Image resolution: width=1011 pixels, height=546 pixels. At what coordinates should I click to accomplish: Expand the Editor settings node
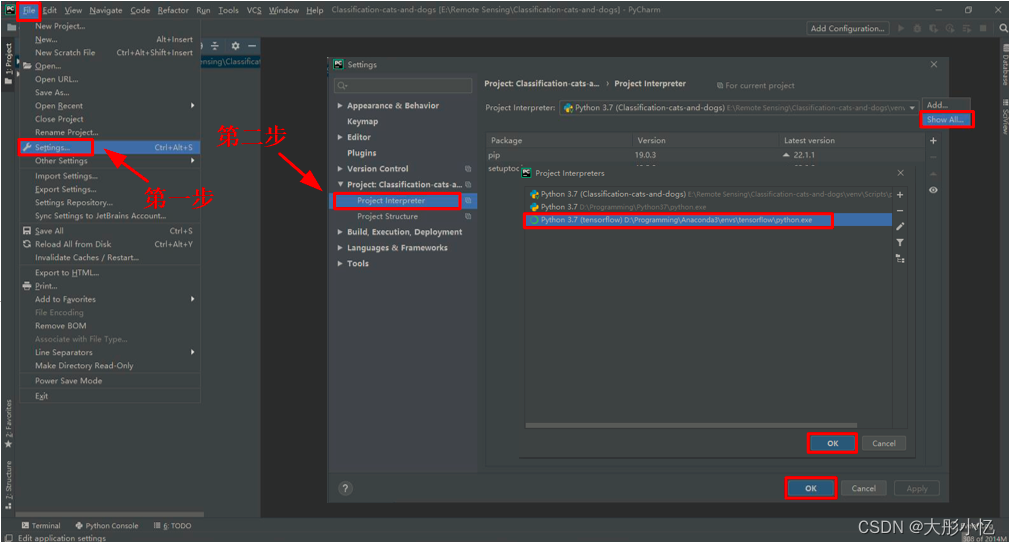(340, 137)
